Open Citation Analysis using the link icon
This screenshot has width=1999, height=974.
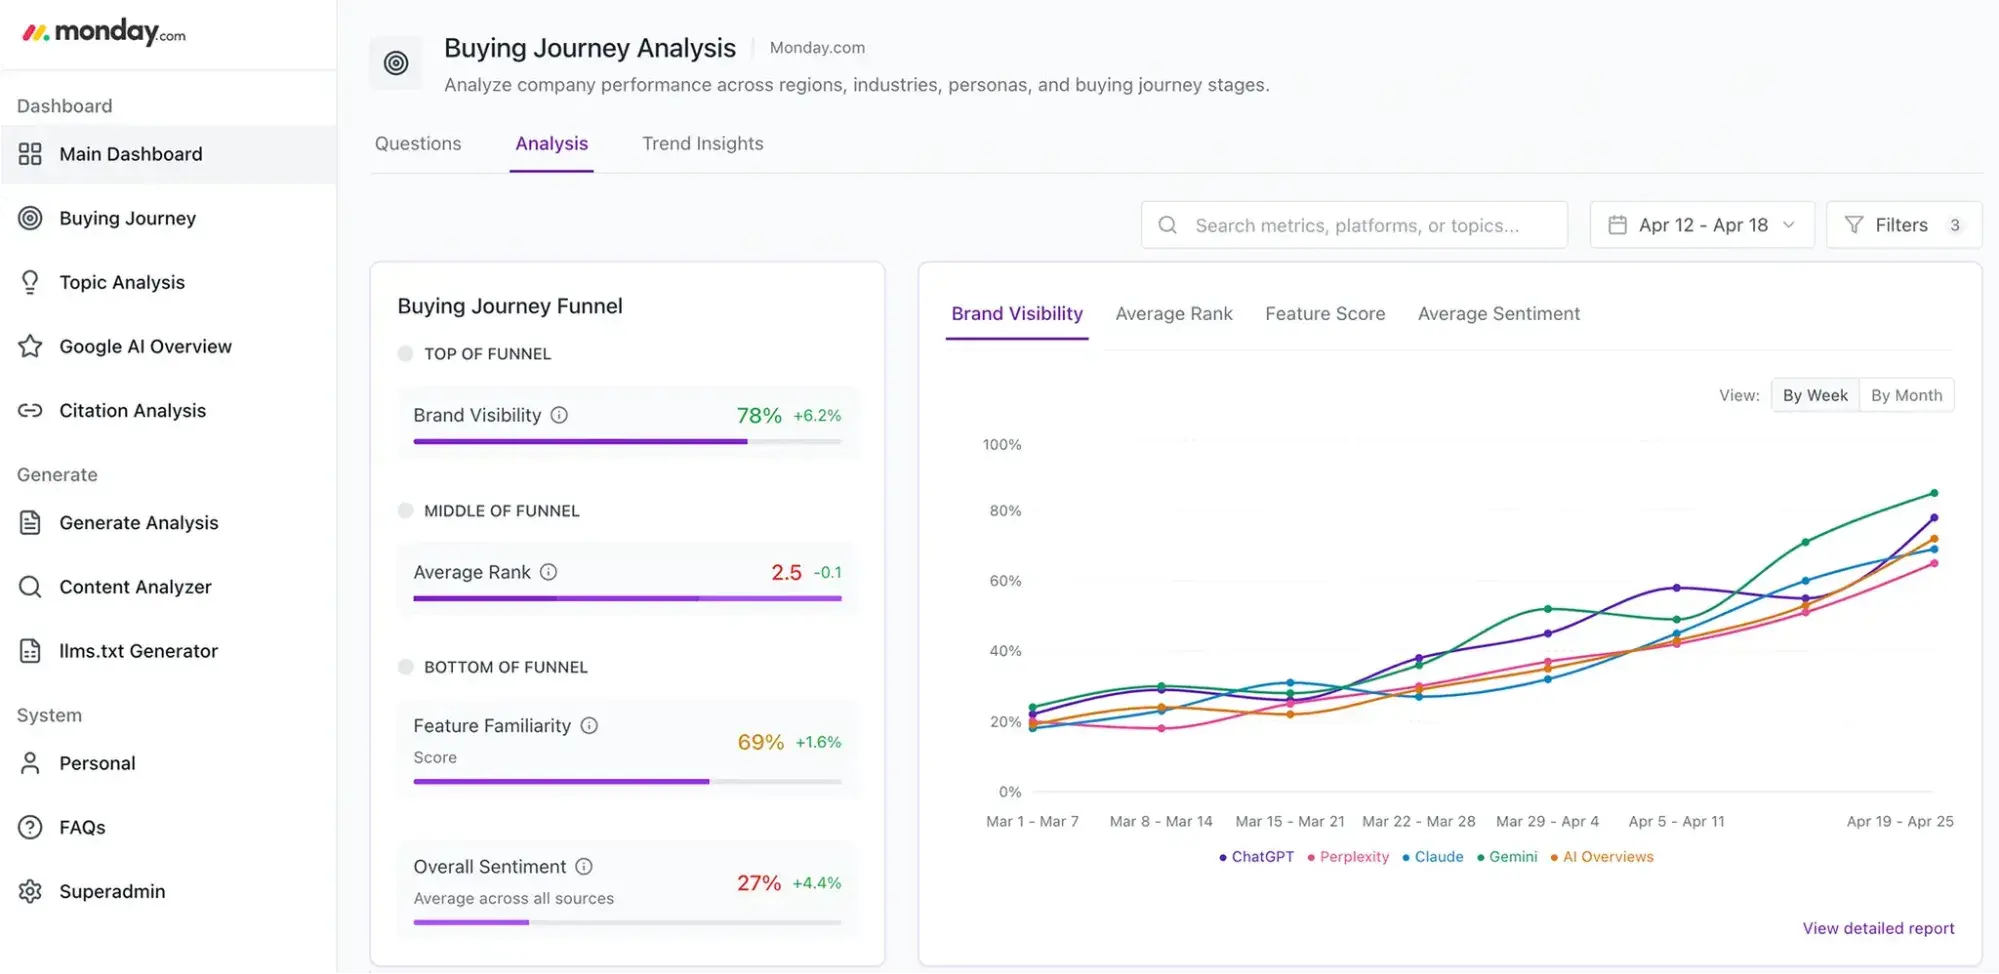29,410
